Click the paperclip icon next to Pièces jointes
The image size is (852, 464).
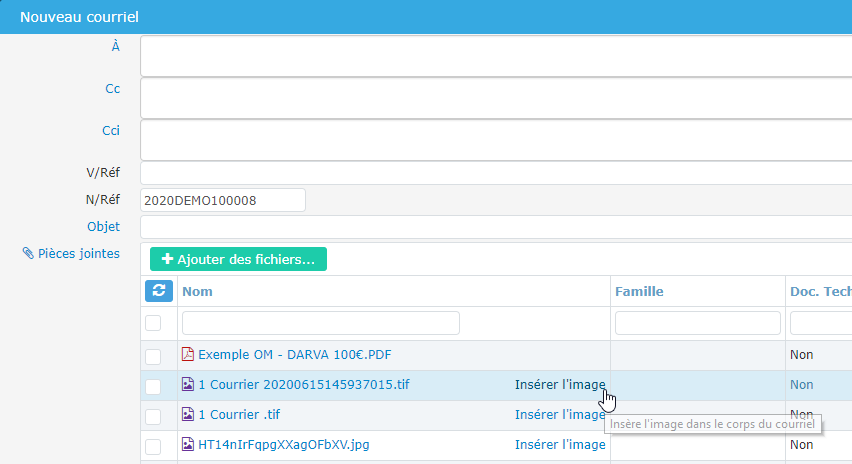tap(28, 254)
